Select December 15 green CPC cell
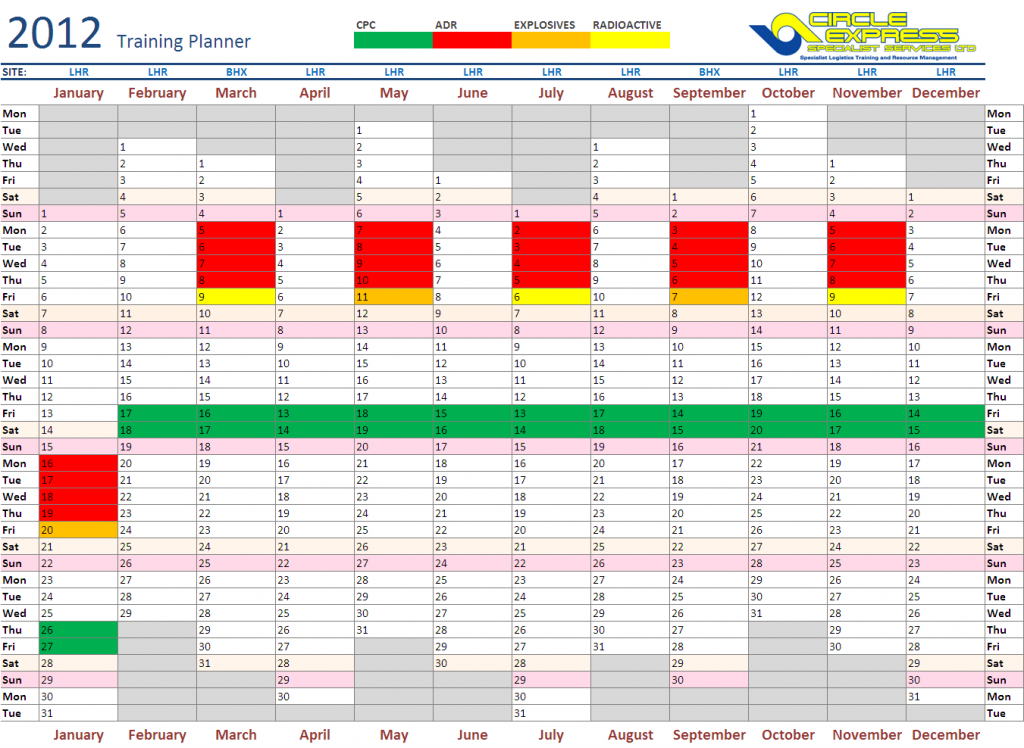 [x=946, y=430]
